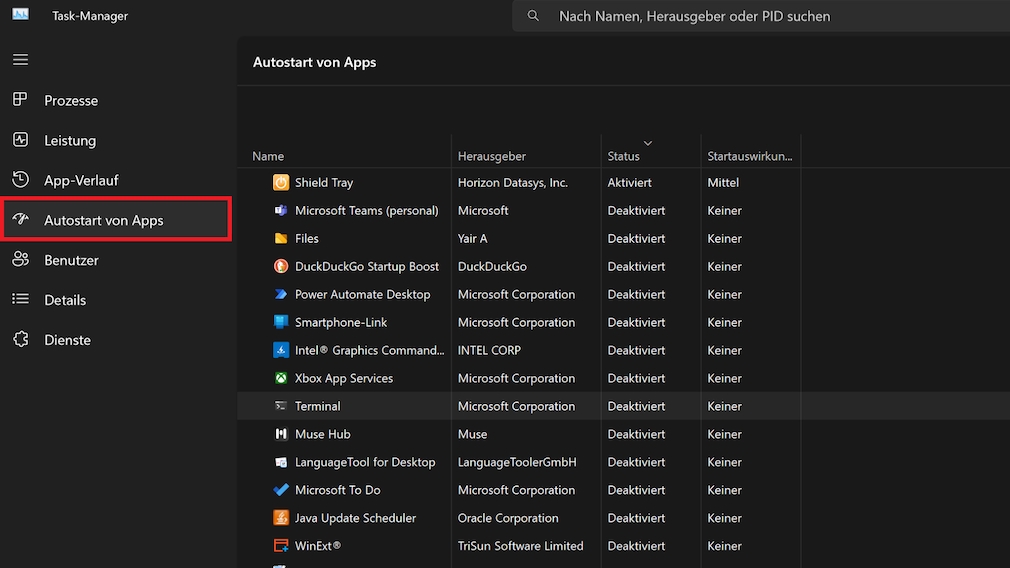Click the Task-Manager app icon in title bar
The image size is (1010, 568).
[21, 14]
